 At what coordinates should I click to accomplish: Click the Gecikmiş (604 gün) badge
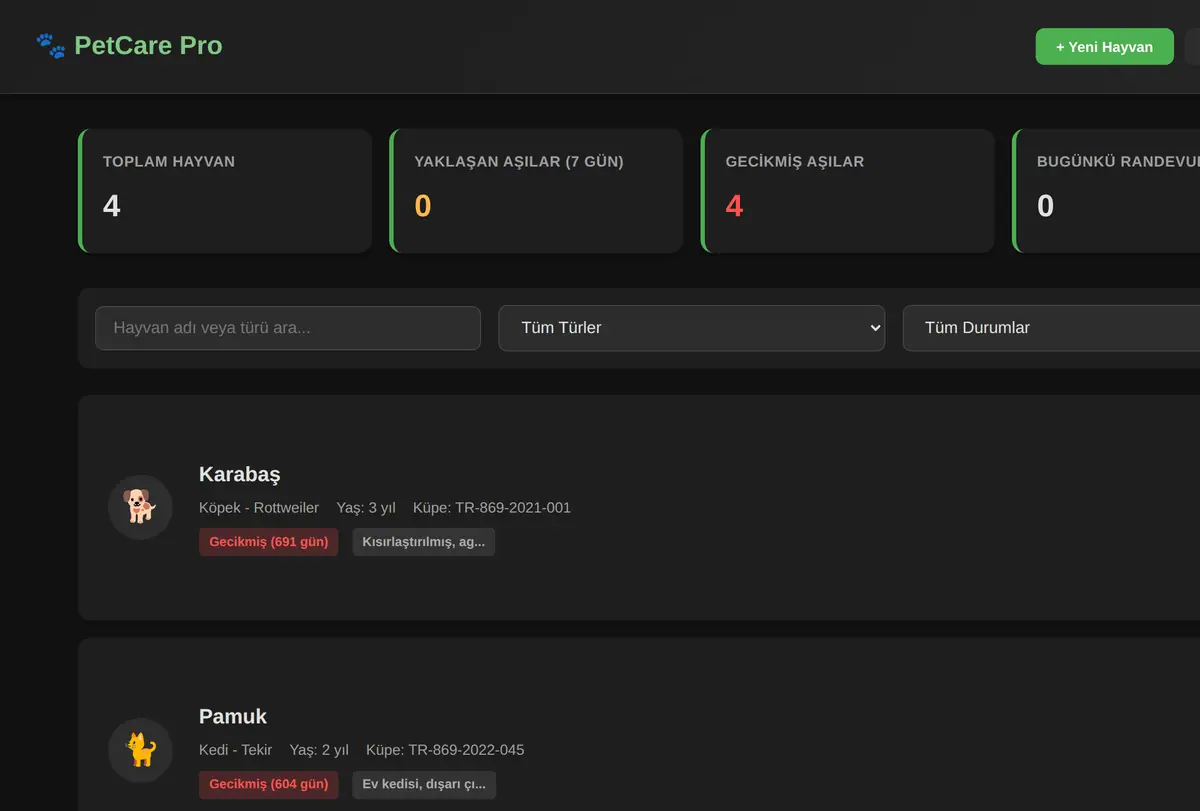[x=269, y=785]
